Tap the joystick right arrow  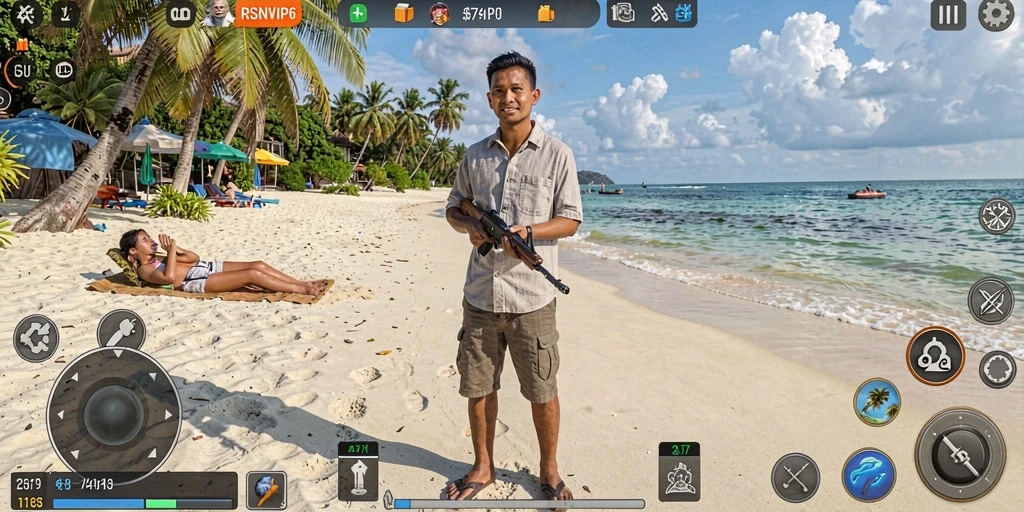(x=168, y=415)
